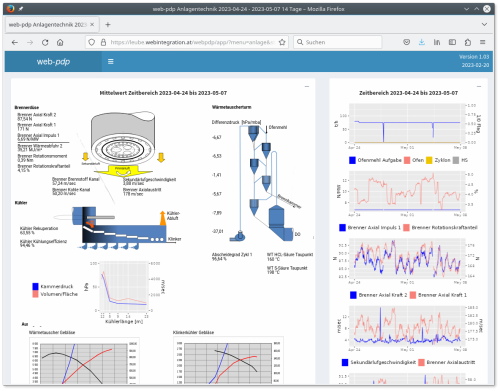Open a new browser tab
This screenshot has height=391, width=500.
108,25
